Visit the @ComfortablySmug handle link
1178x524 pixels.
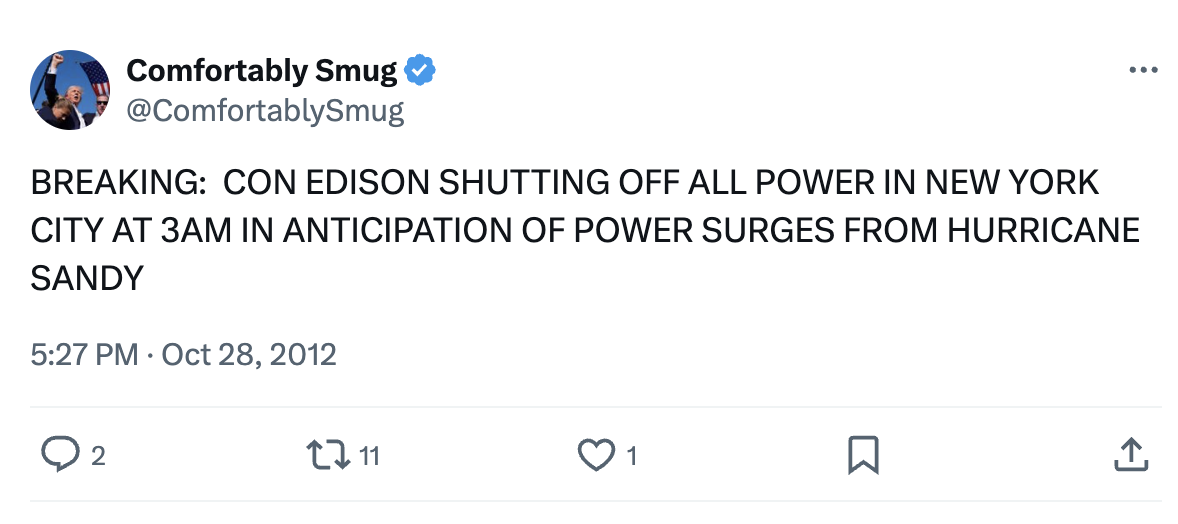pos(265,111)
